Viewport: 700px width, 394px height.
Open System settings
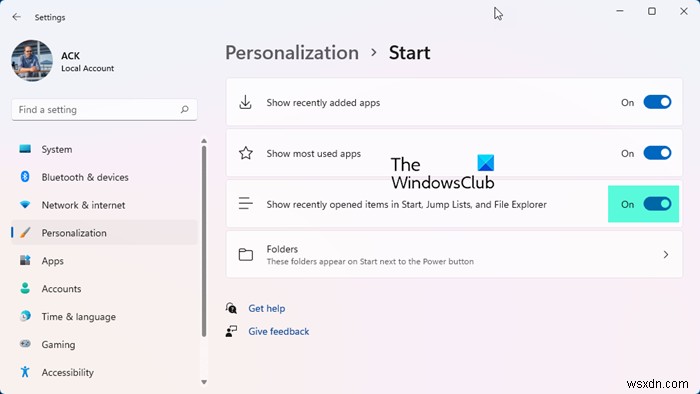click(x=104, y=149)
